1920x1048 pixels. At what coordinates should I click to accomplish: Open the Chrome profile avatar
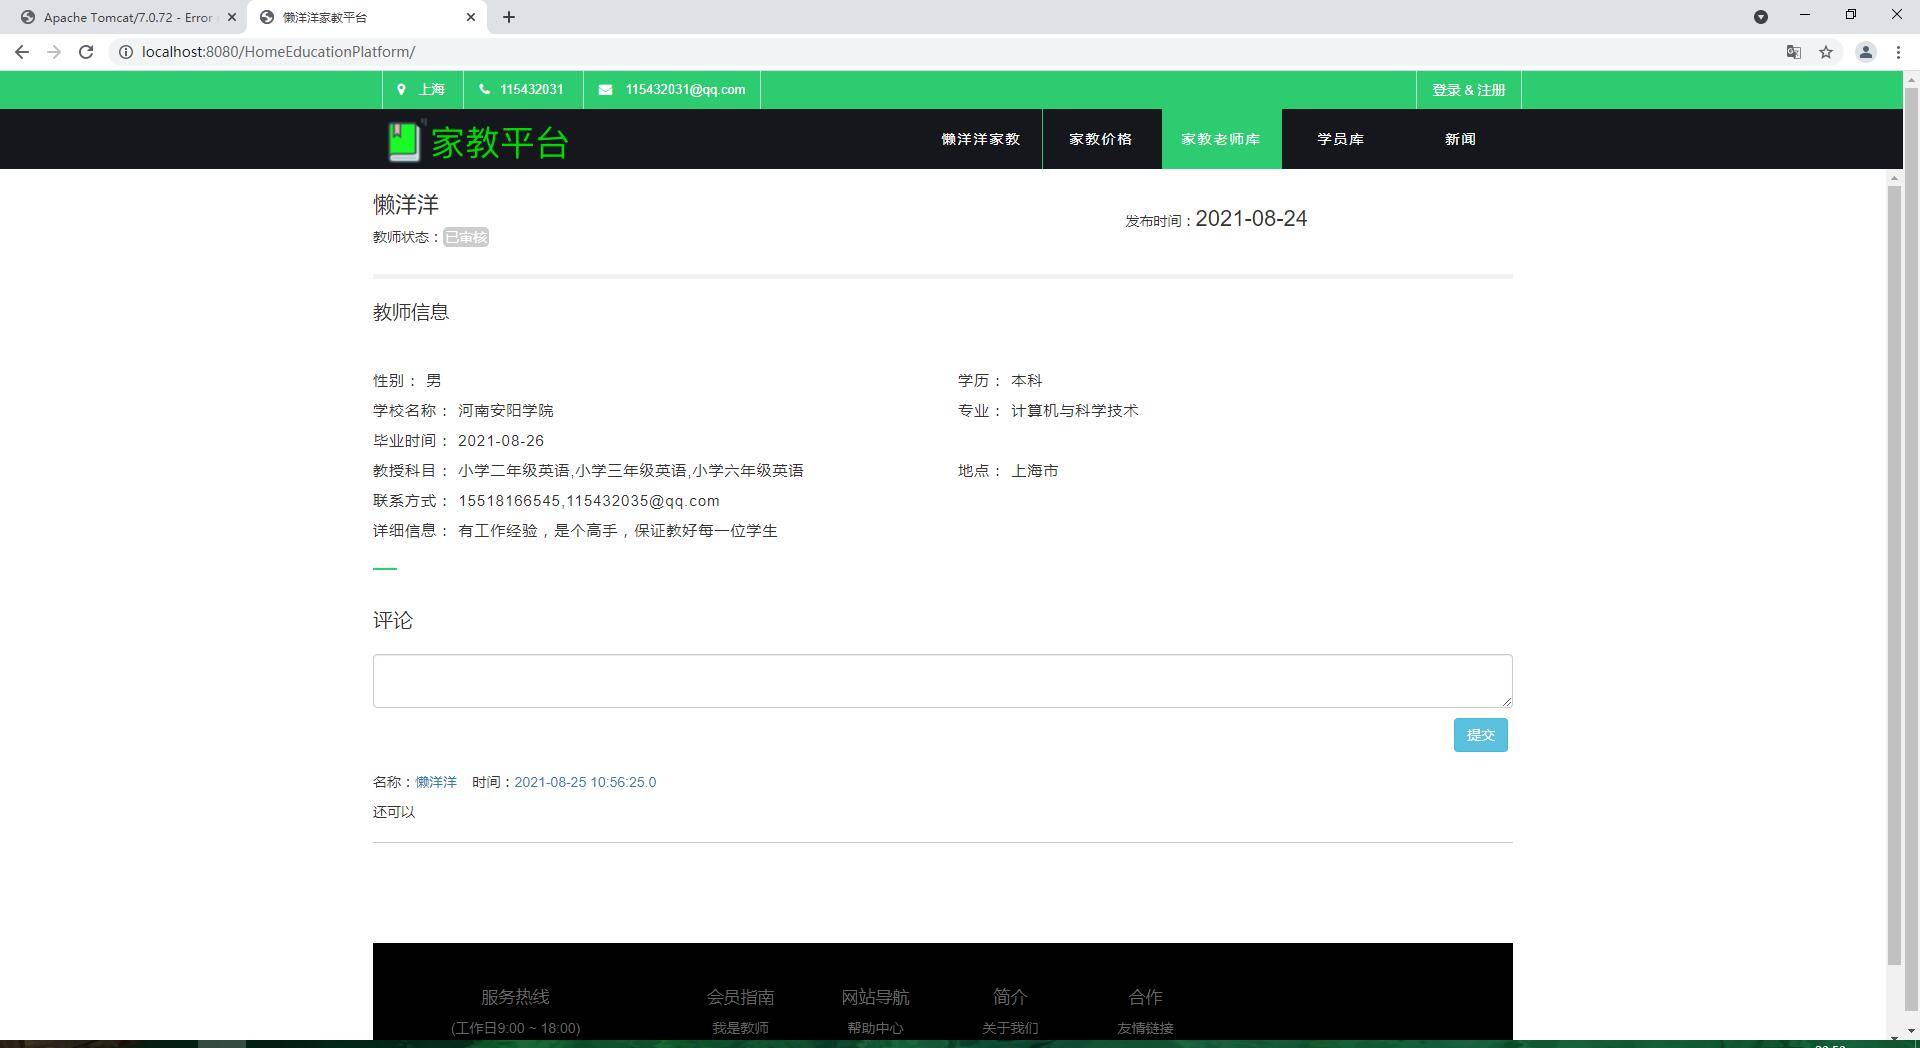(x=1865, y=52)
